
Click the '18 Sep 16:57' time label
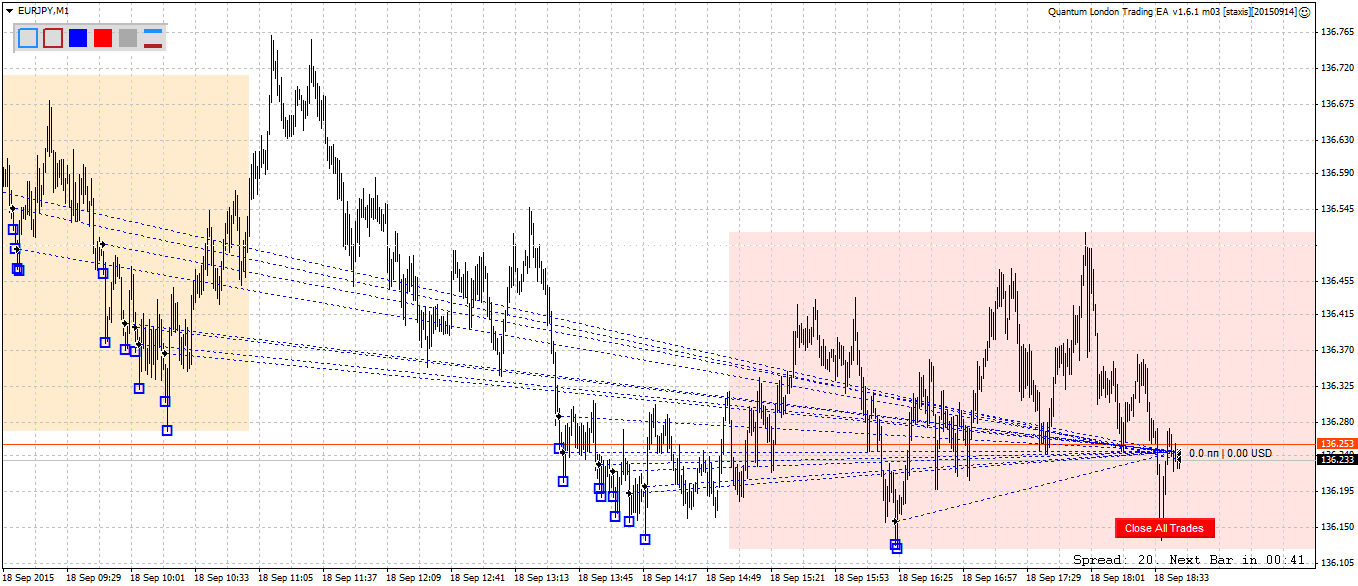990,578
